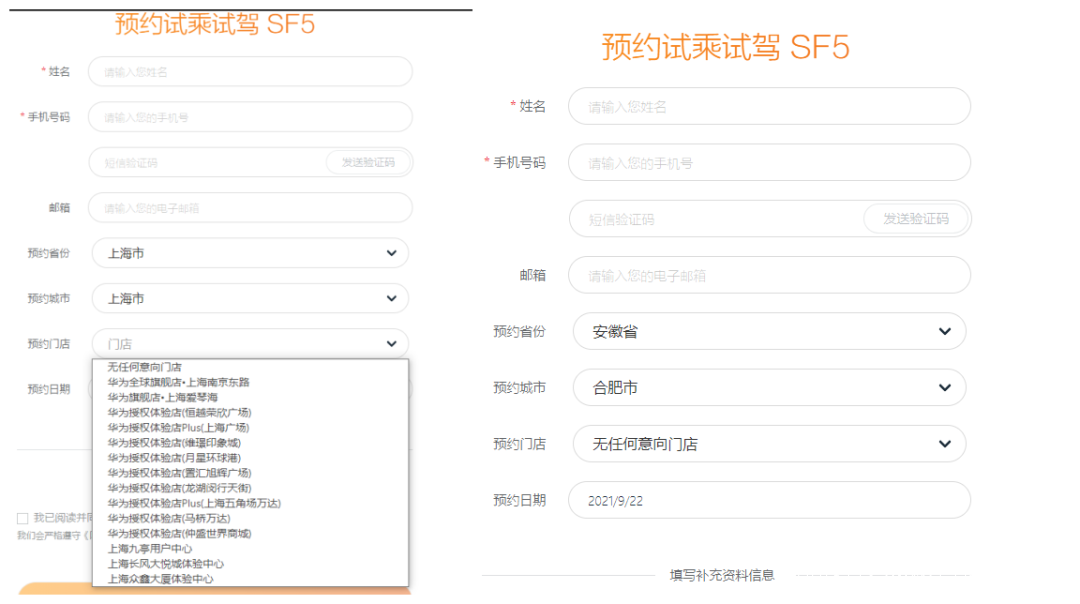Click the right 手机号码 phone input field
This screenshot has width=1080, height=604.
tap(769, 163)
